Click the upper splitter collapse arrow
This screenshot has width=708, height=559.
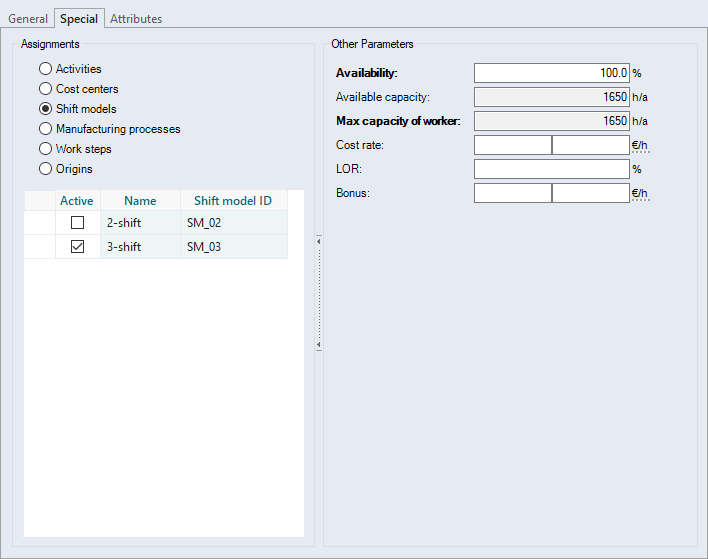[x=318, y=240]
